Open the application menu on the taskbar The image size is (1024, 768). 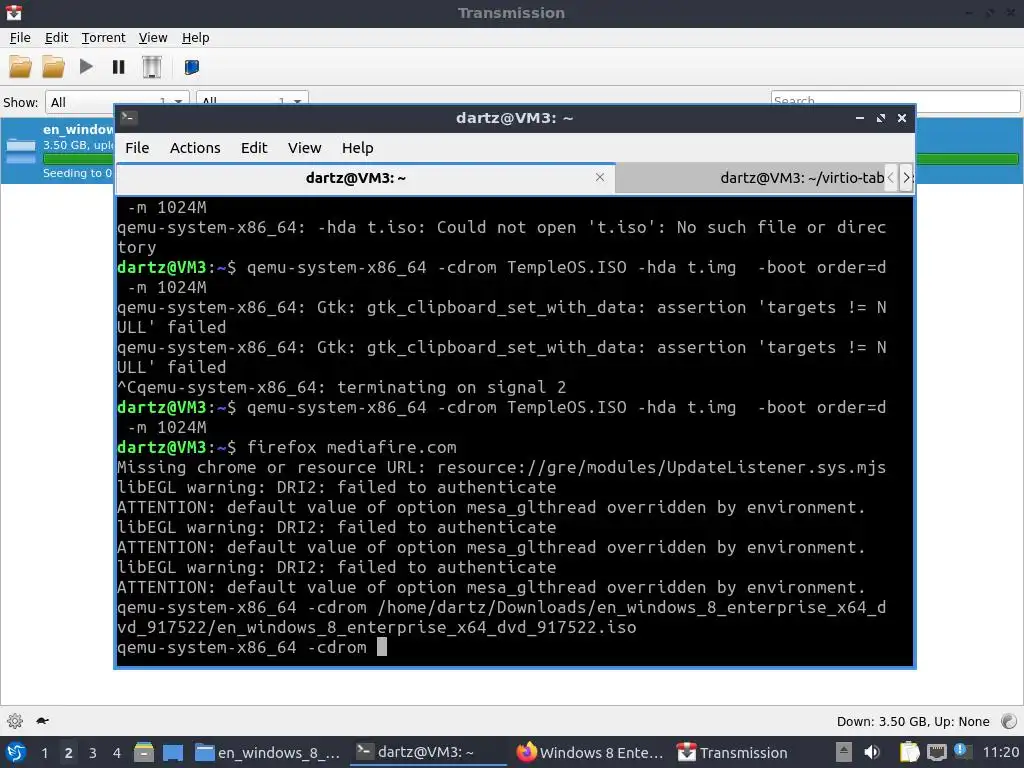(16, 752)
